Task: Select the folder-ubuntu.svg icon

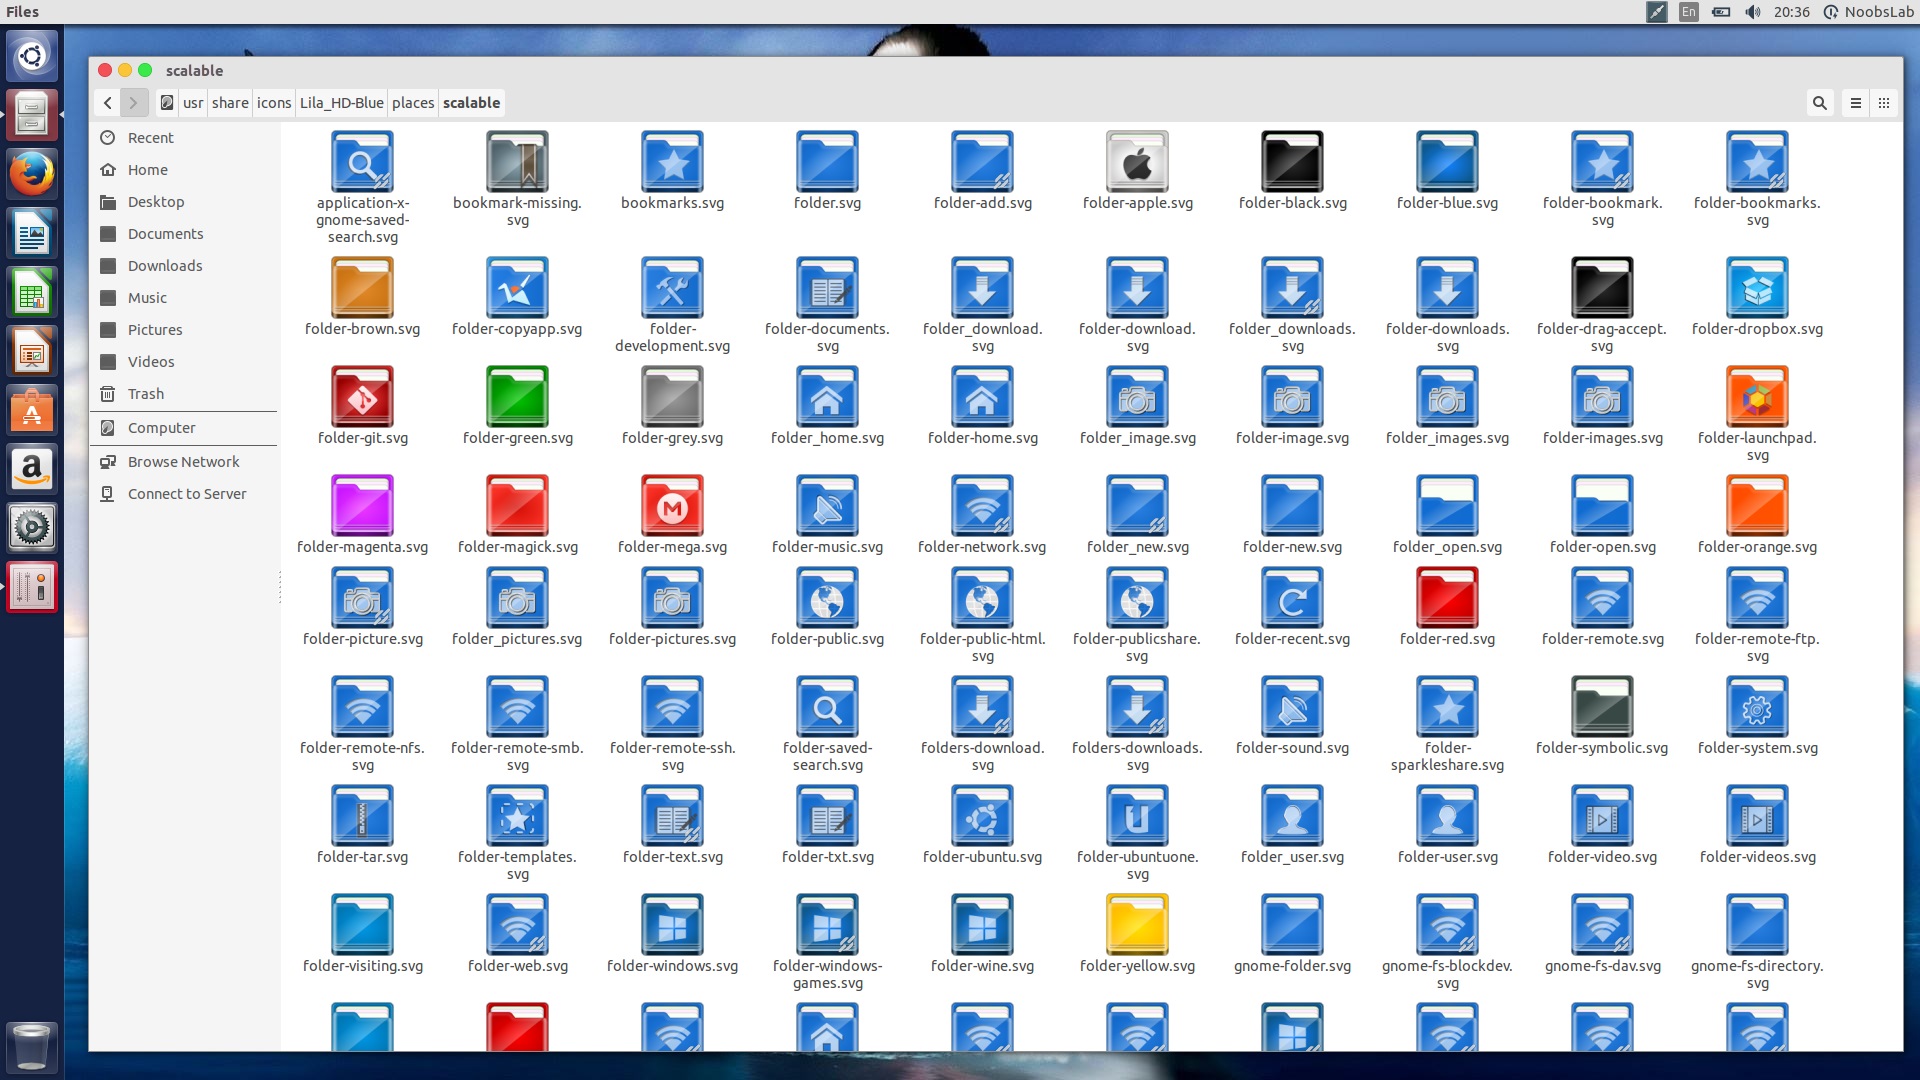Action: point(982,816)
